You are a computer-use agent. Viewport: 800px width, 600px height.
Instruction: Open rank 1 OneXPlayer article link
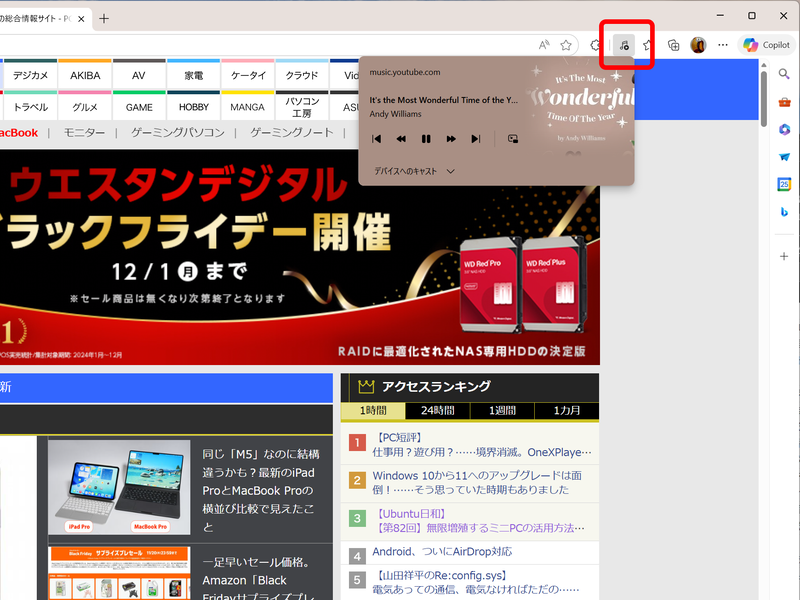tap(482, 445)
